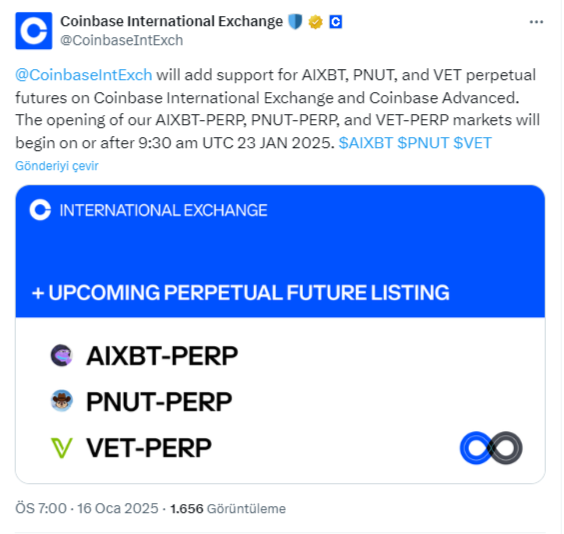The width and height of the screenshot is (564, 534).
Task: Click the @CoinbaseIntExch handle under name
Action: click(x=122, y=40)
